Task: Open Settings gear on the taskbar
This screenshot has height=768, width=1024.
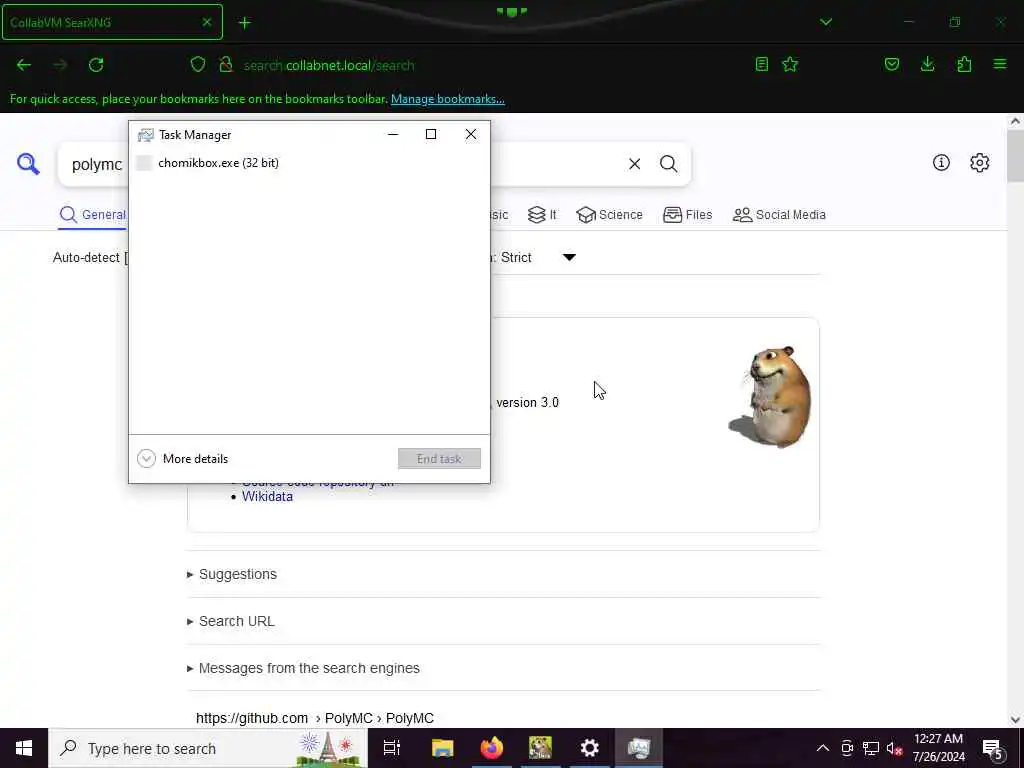Action: [x=589, y=748]
